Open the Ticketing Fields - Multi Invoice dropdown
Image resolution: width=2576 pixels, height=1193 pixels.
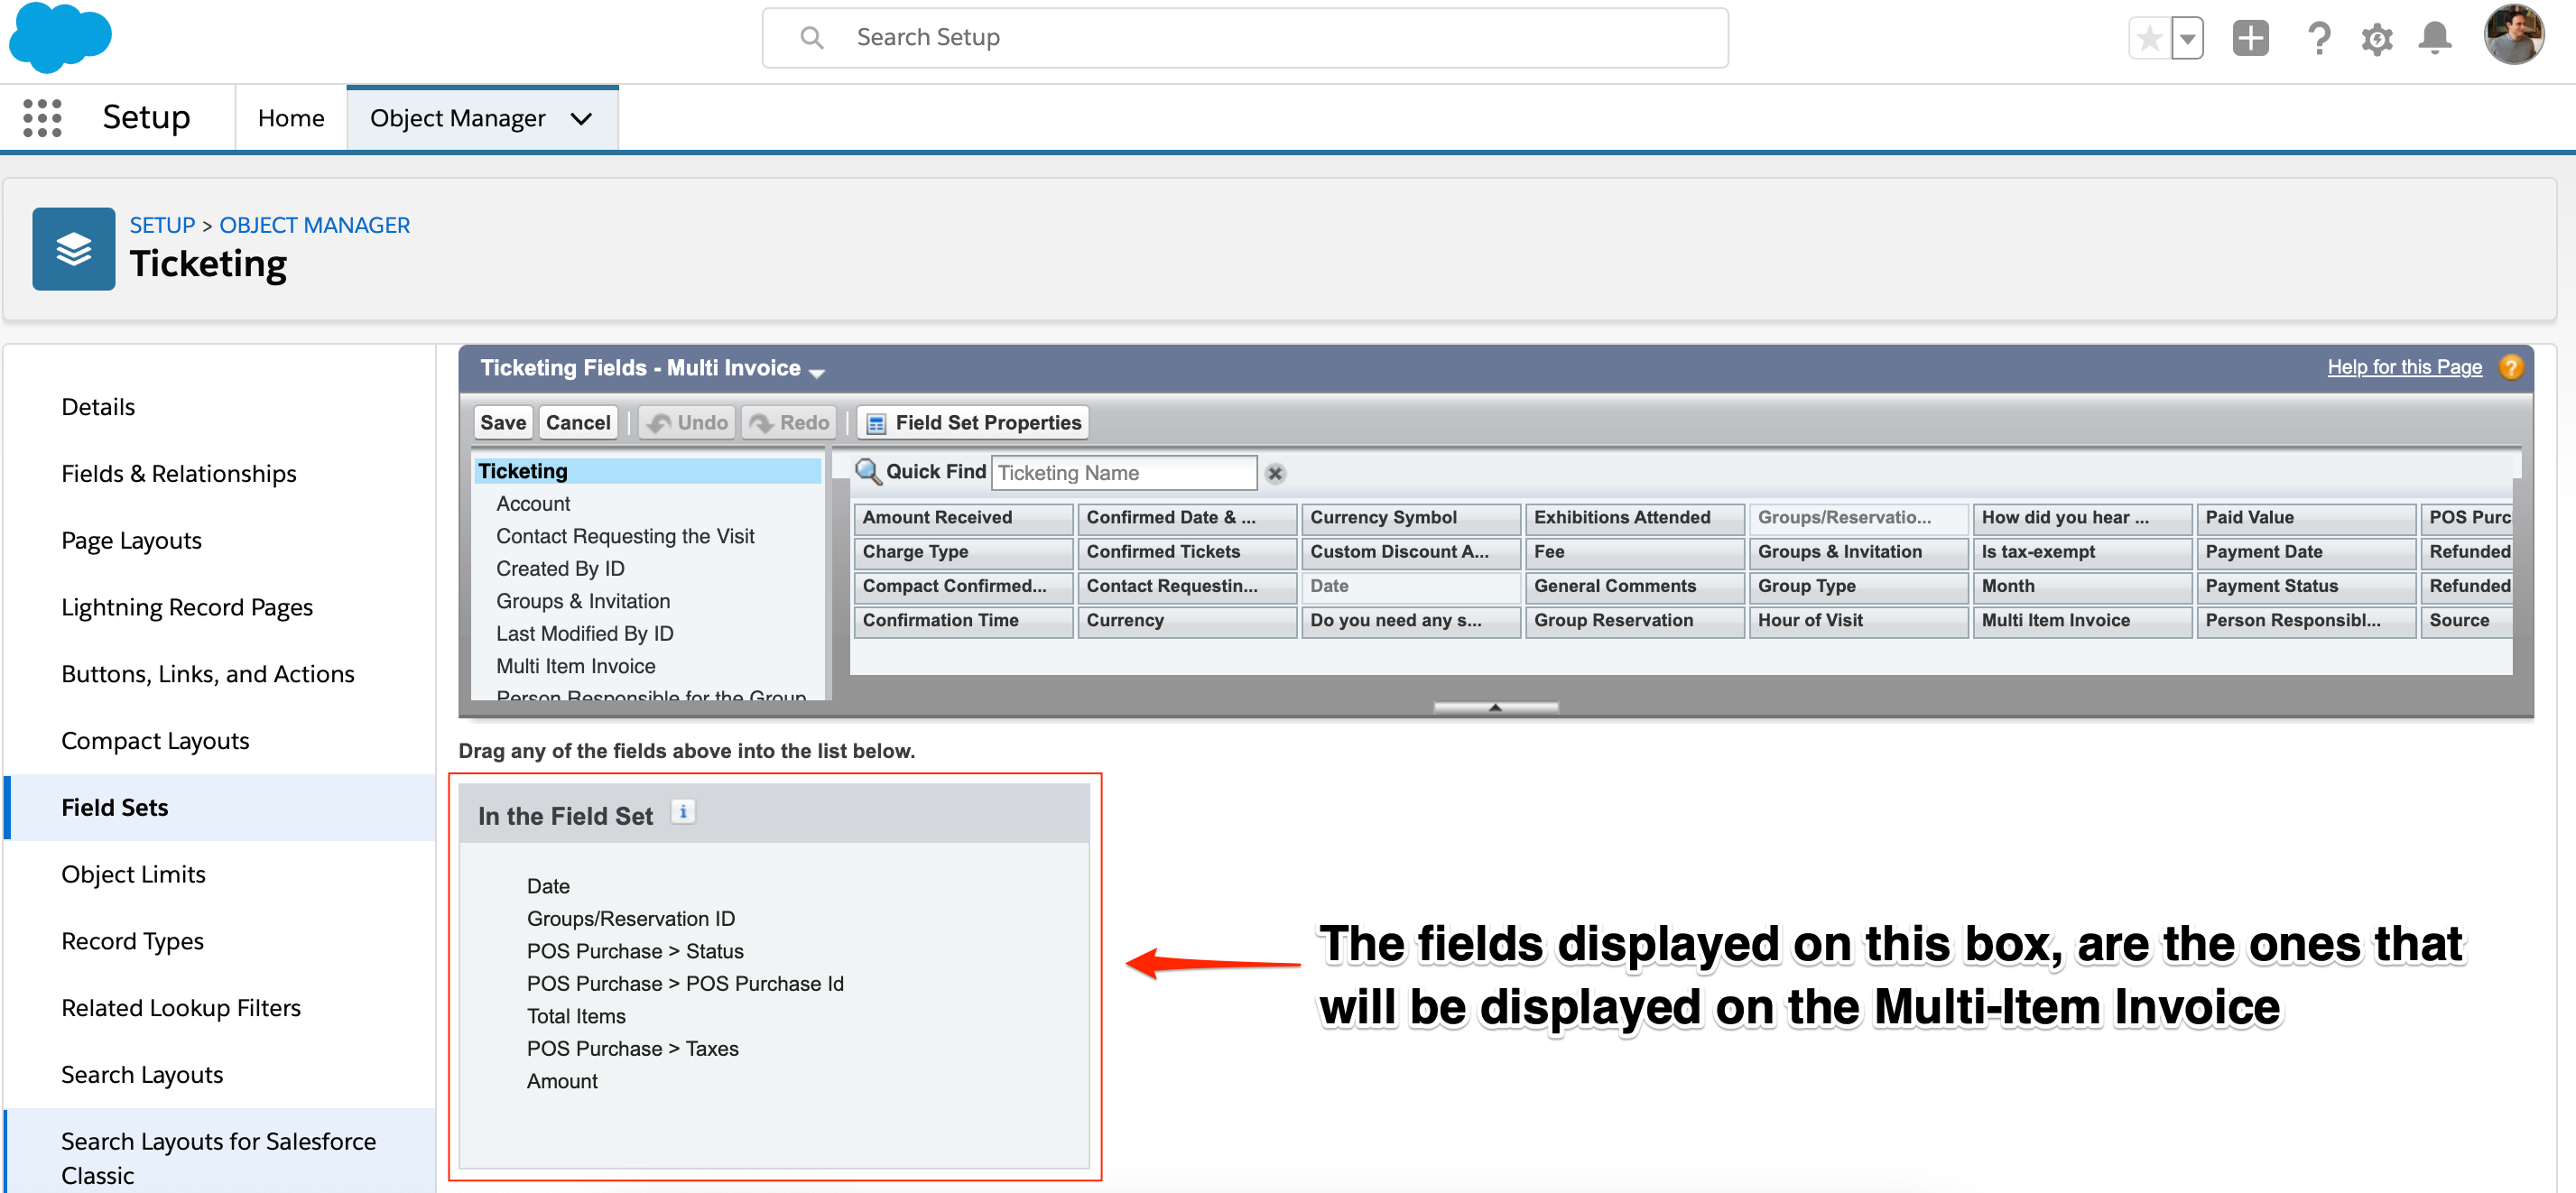tap(817, 372)
